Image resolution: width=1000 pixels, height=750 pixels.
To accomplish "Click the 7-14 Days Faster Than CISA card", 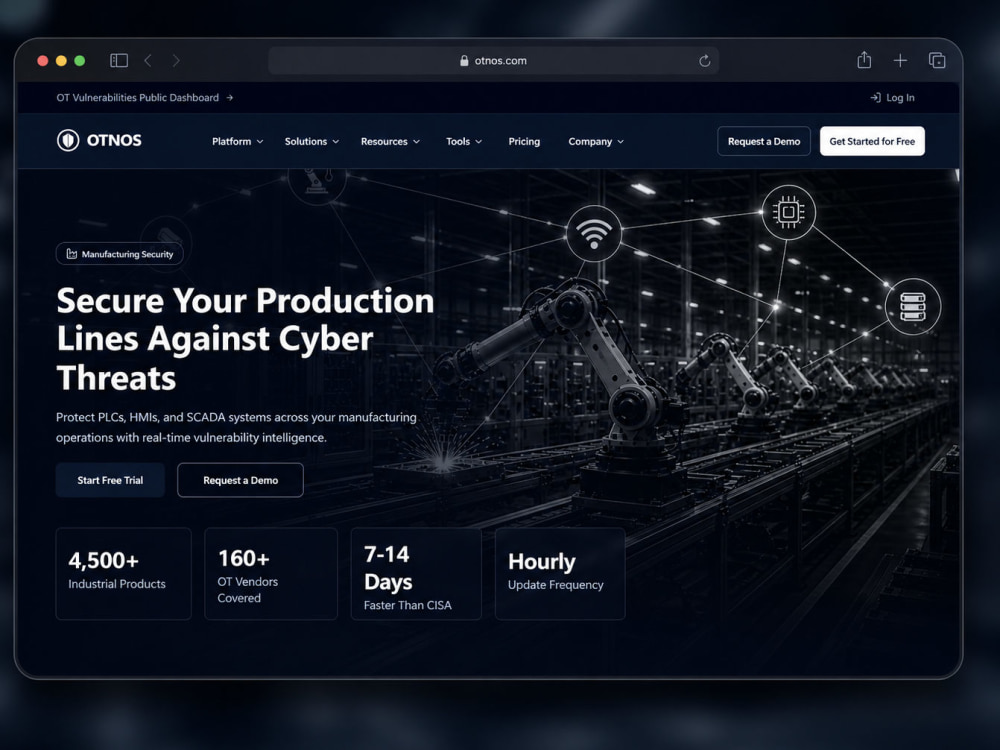I will (416, 573).
